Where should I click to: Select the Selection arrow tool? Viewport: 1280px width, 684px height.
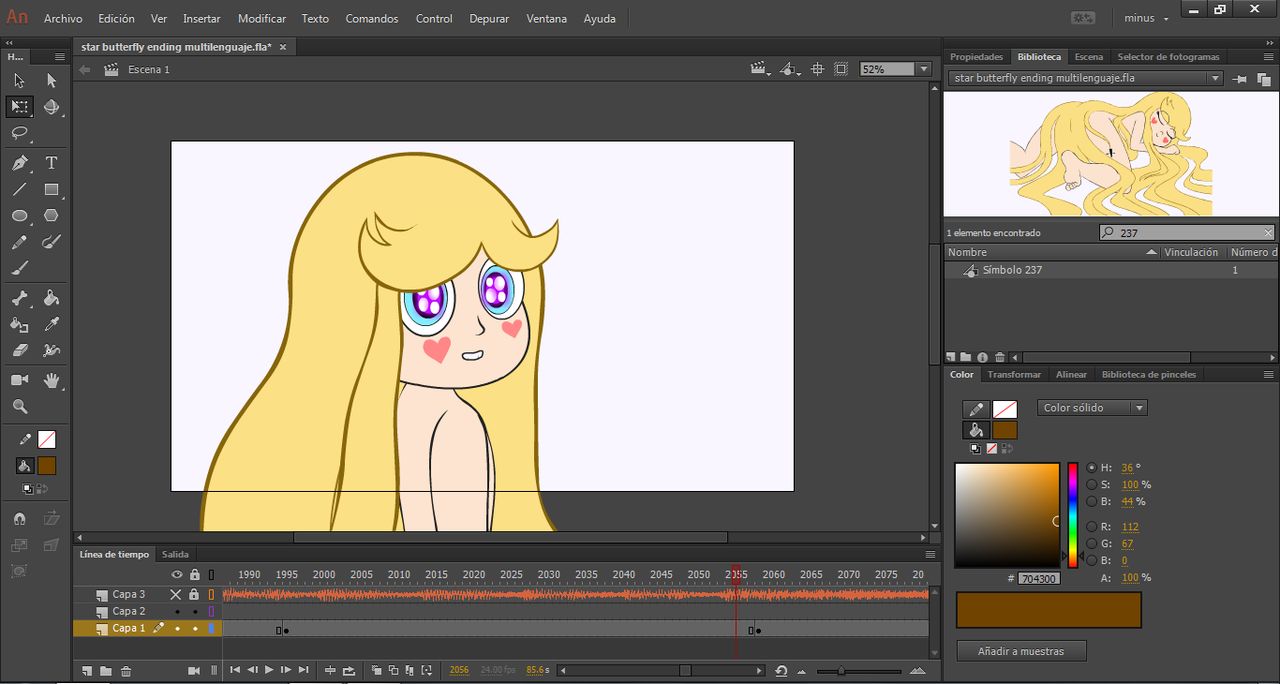point(19,80)
